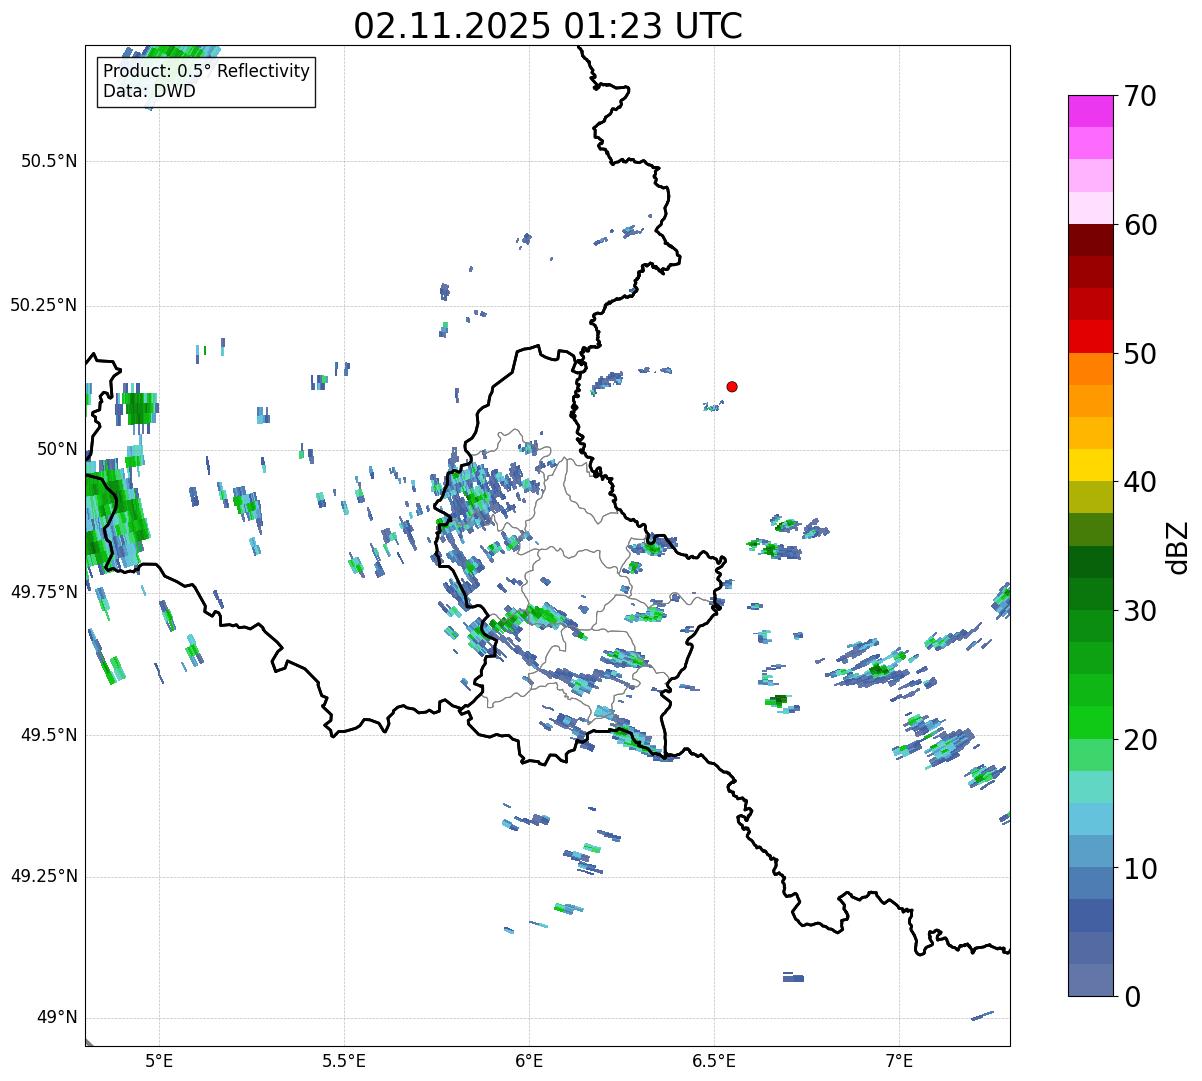Click the 49.5°N latitude label
1202x1081 pixels.
(x=49, y=735)
